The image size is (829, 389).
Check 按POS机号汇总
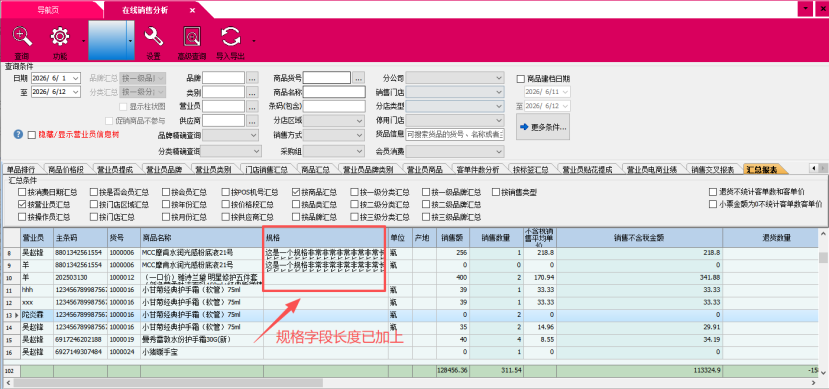point(226,192)
